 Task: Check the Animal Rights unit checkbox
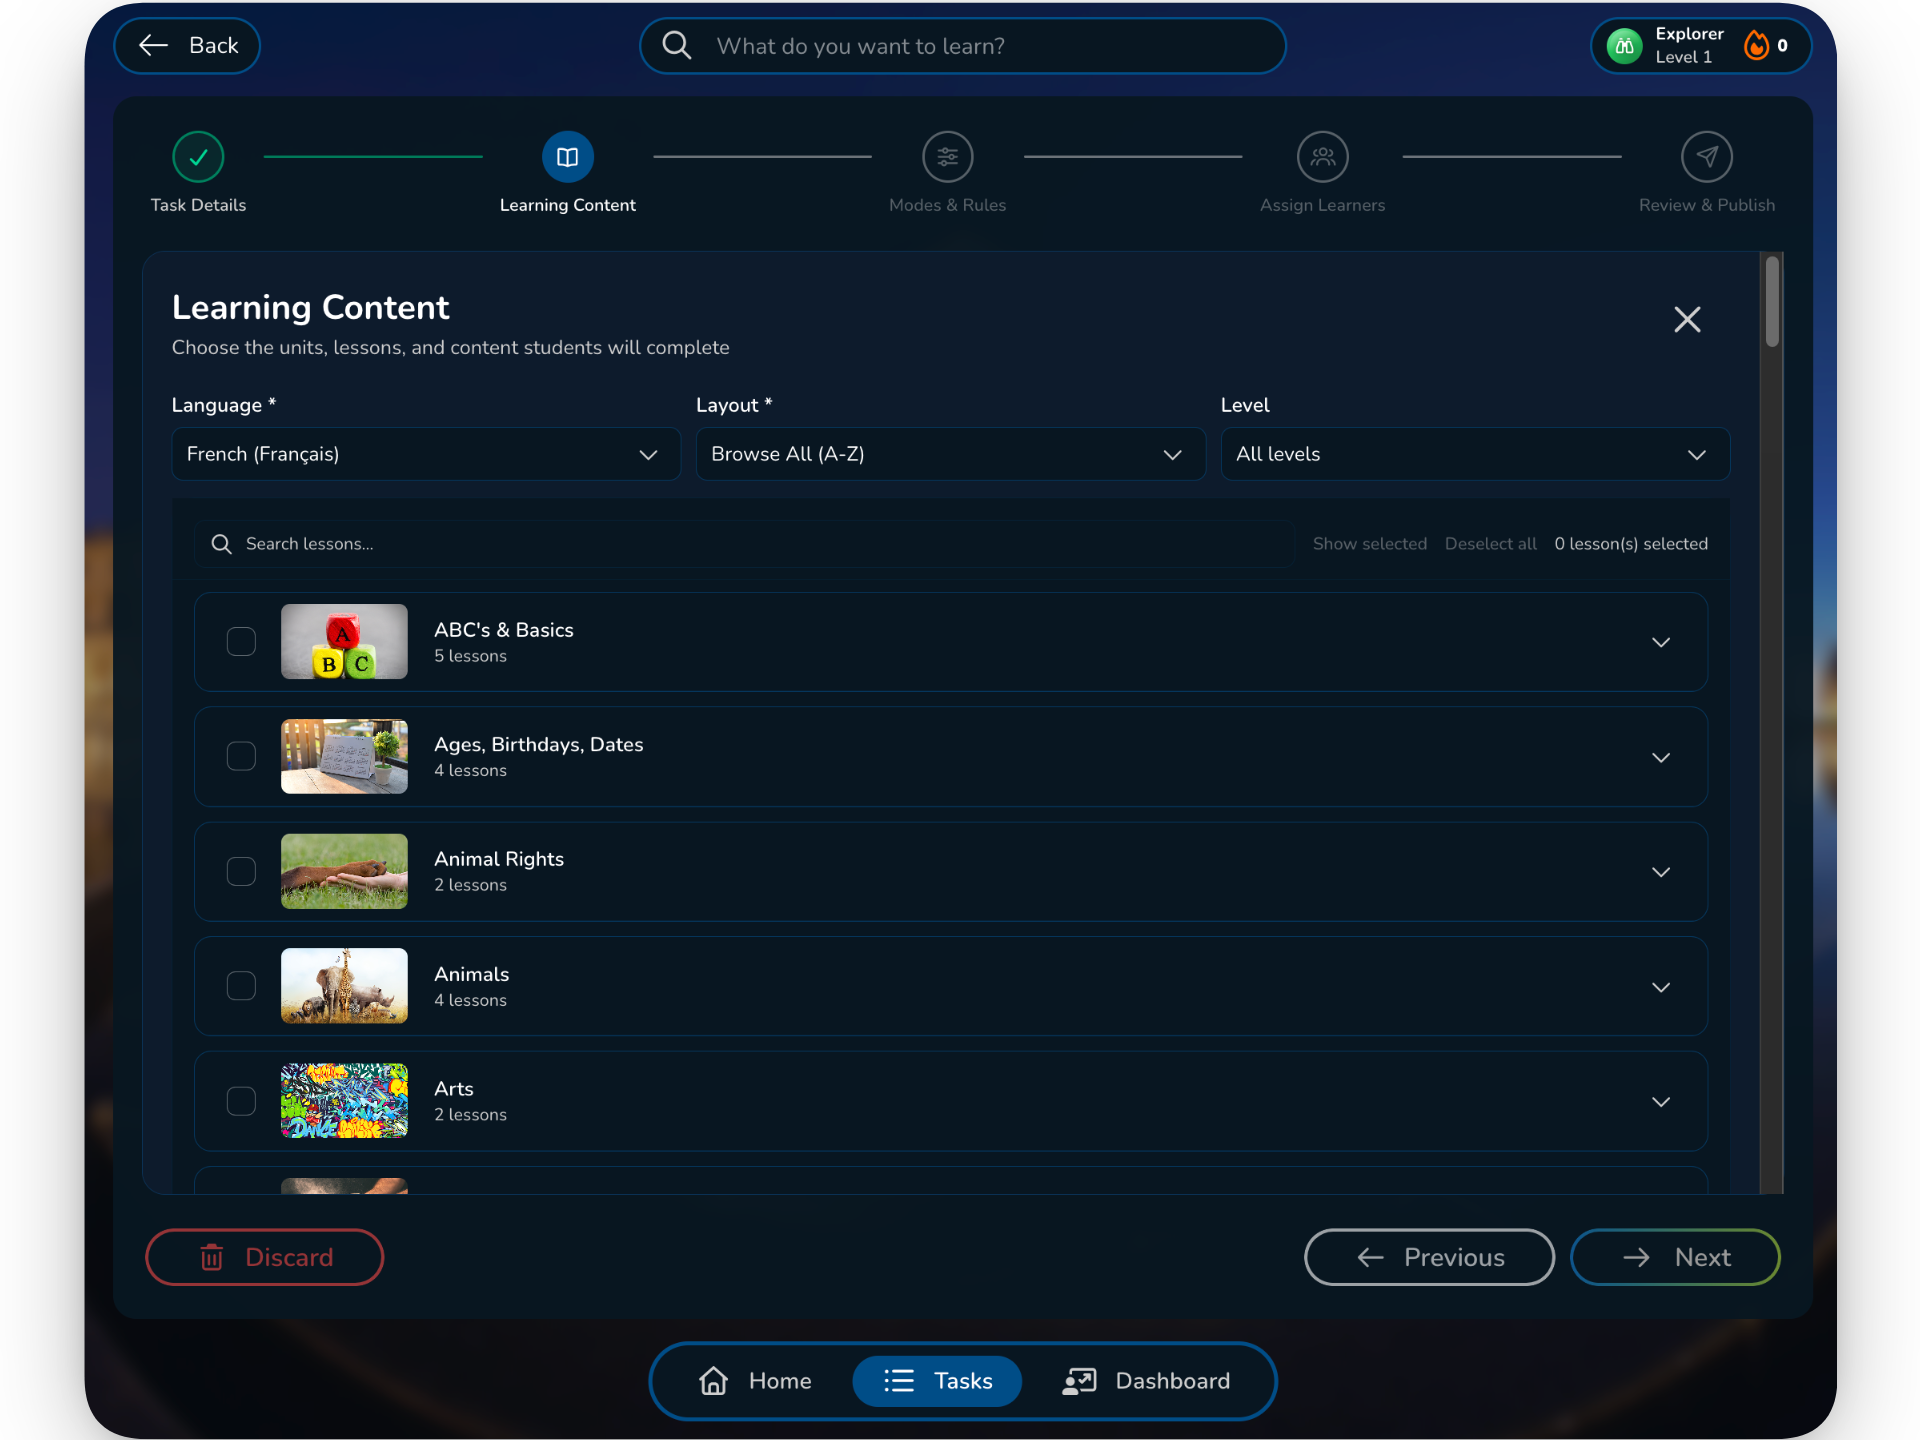[x=241, y=871]
